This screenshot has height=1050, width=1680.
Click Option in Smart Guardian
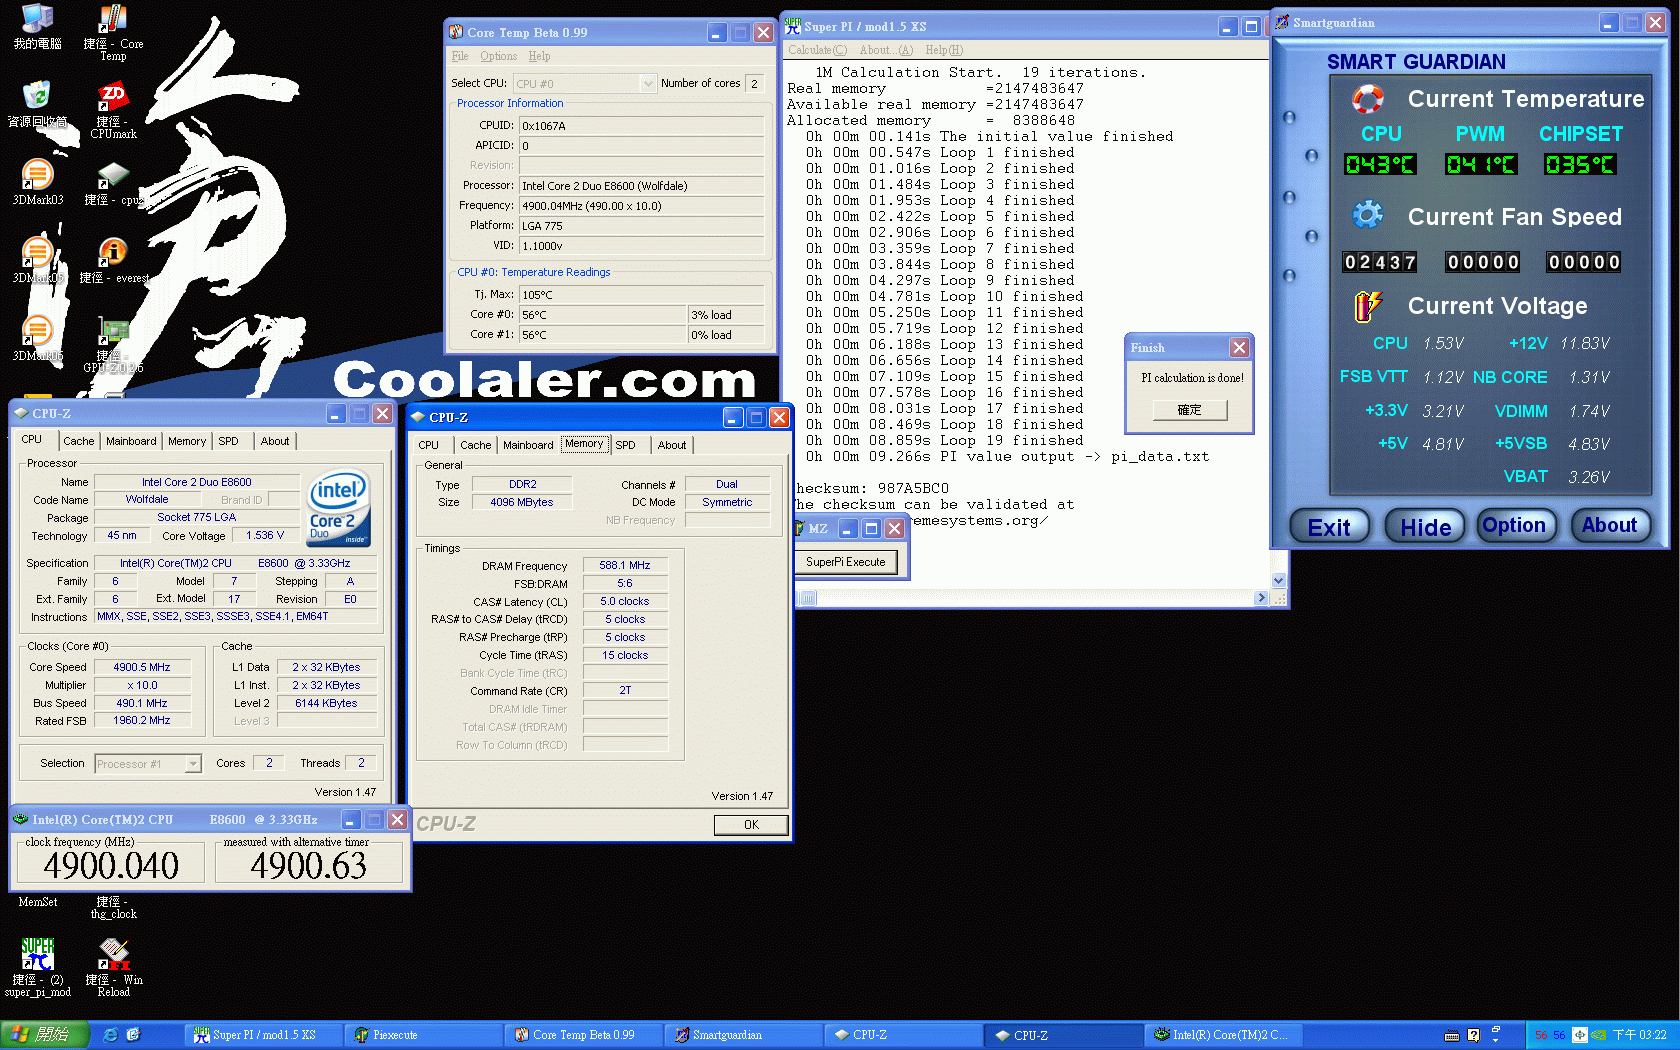(x=1514, y=525)
